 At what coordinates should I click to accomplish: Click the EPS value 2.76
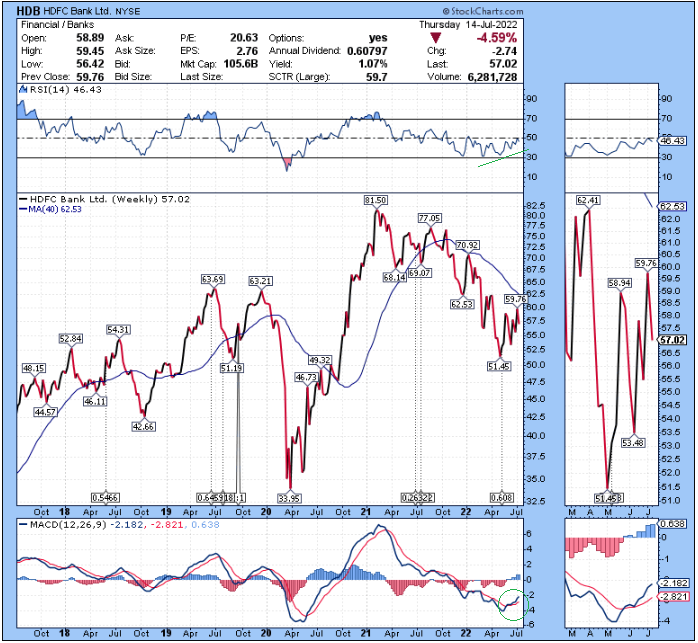[249, 51]
